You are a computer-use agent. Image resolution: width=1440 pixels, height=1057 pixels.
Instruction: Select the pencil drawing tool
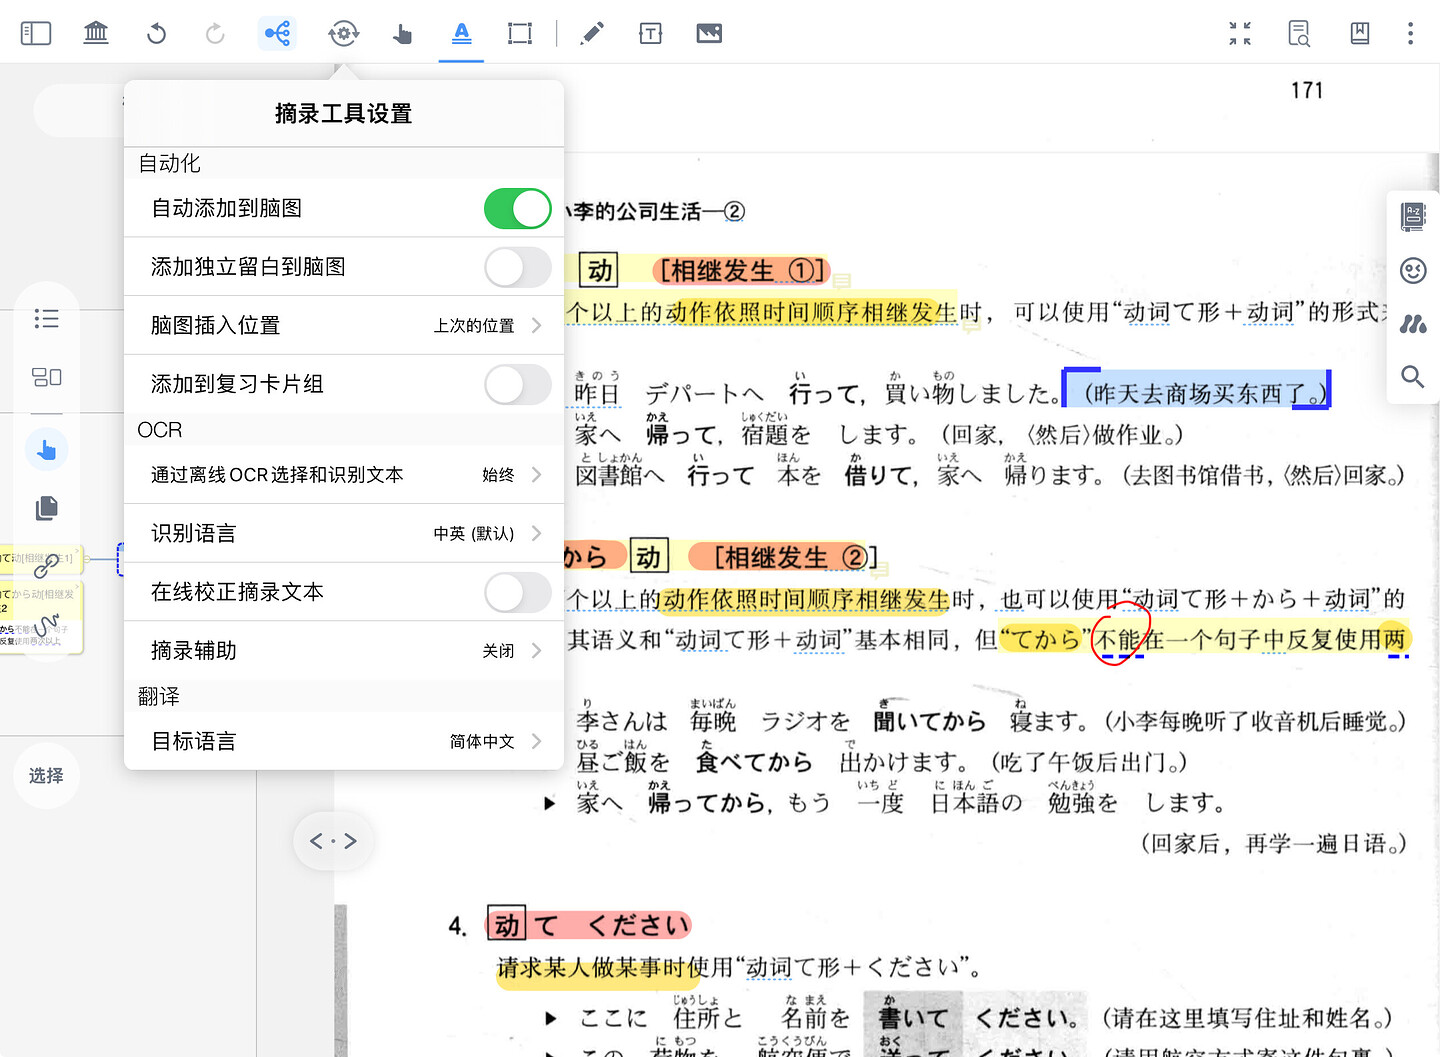tap(592, 33)
